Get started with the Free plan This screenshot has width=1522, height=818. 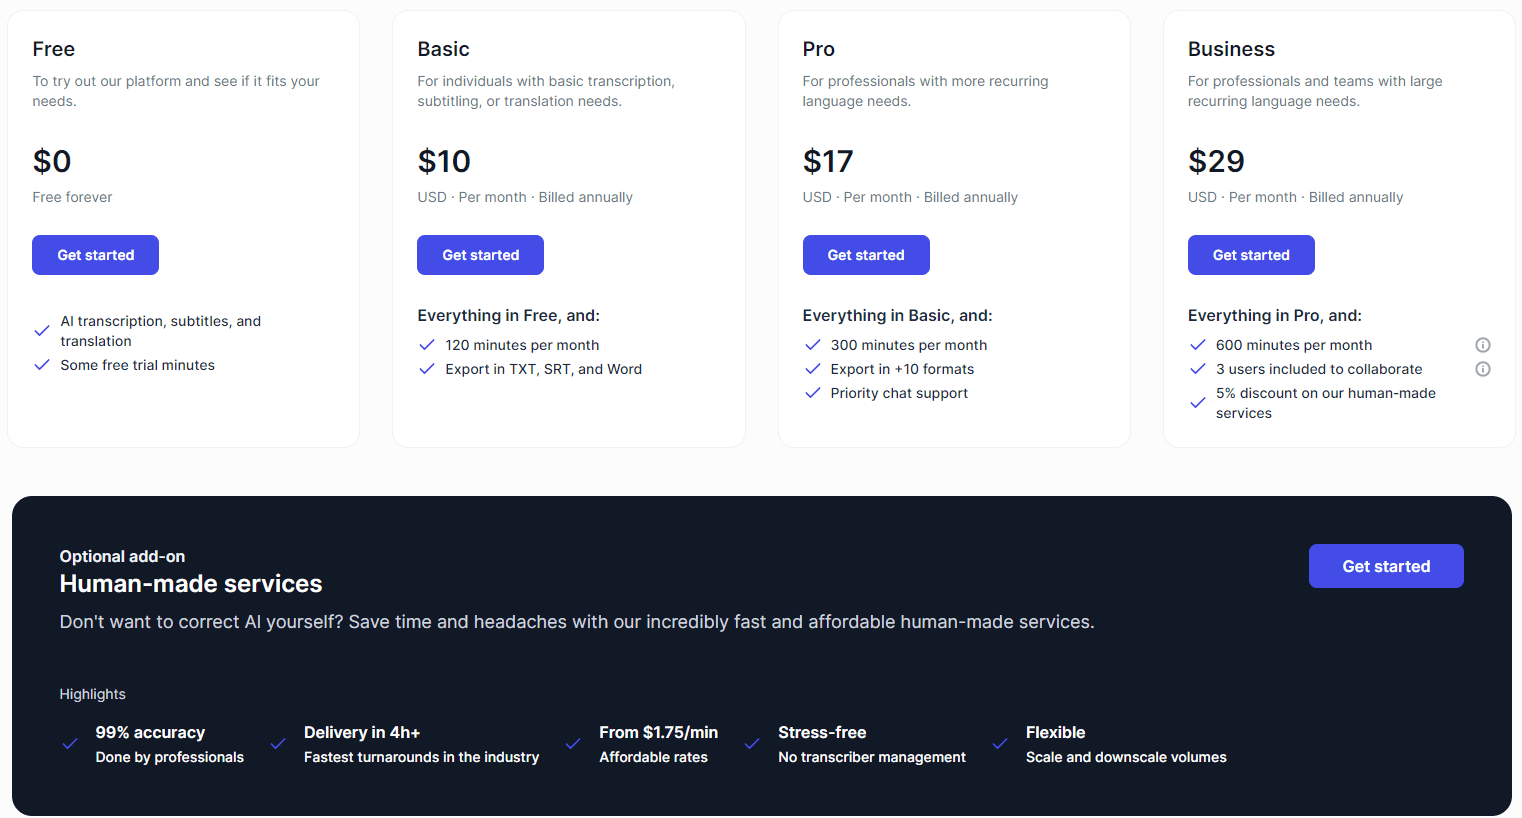[x=96, y=255]
